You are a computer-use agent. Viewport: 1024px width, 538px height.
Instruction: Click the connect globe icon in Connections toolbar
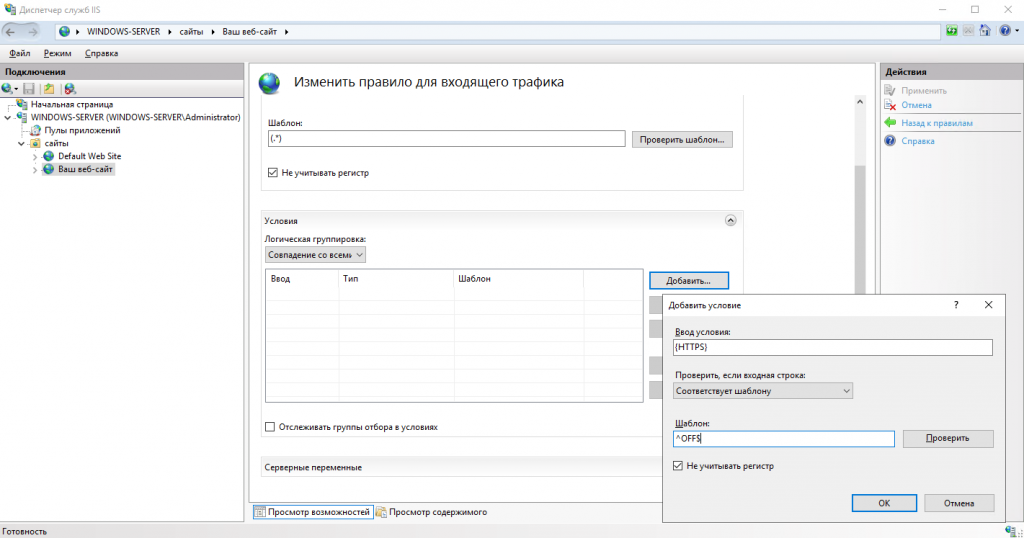click(x=7, y=89)
